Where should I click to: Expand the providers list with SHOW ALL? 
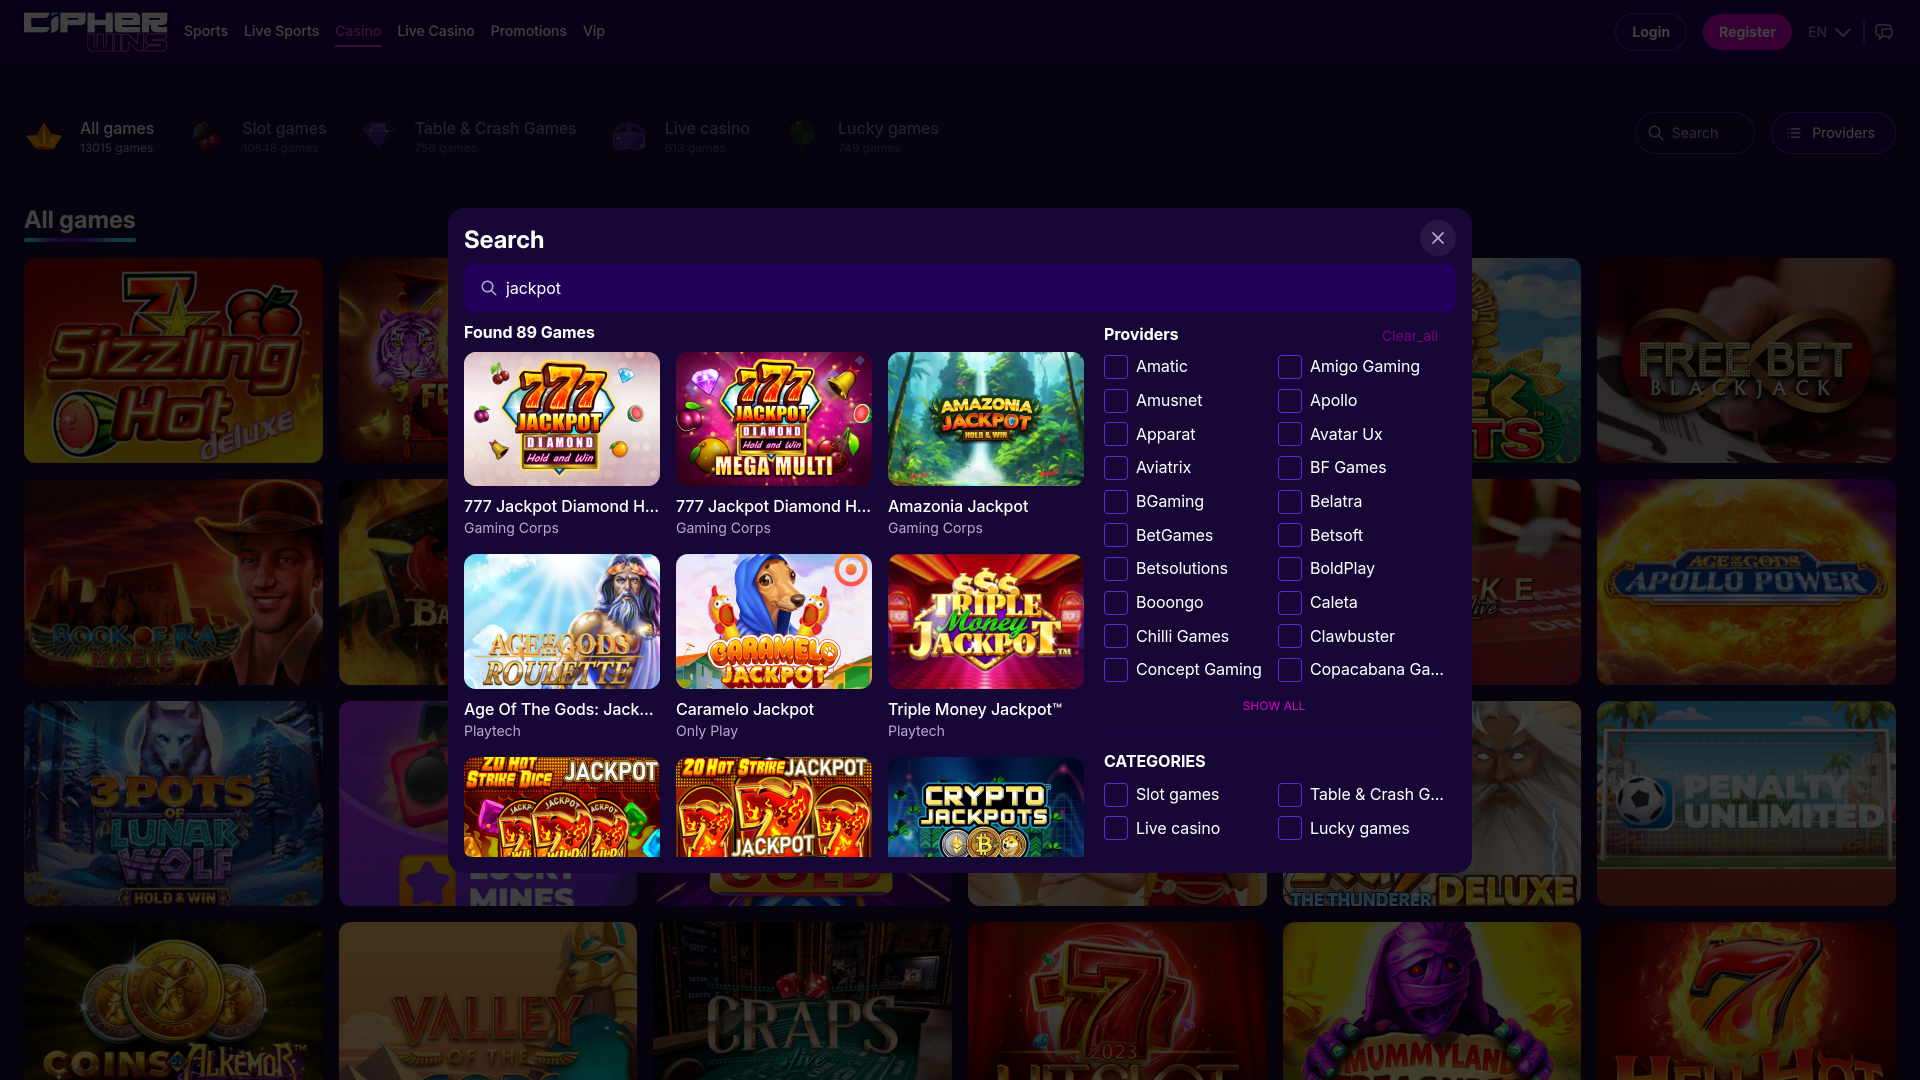coord(1273,705)
